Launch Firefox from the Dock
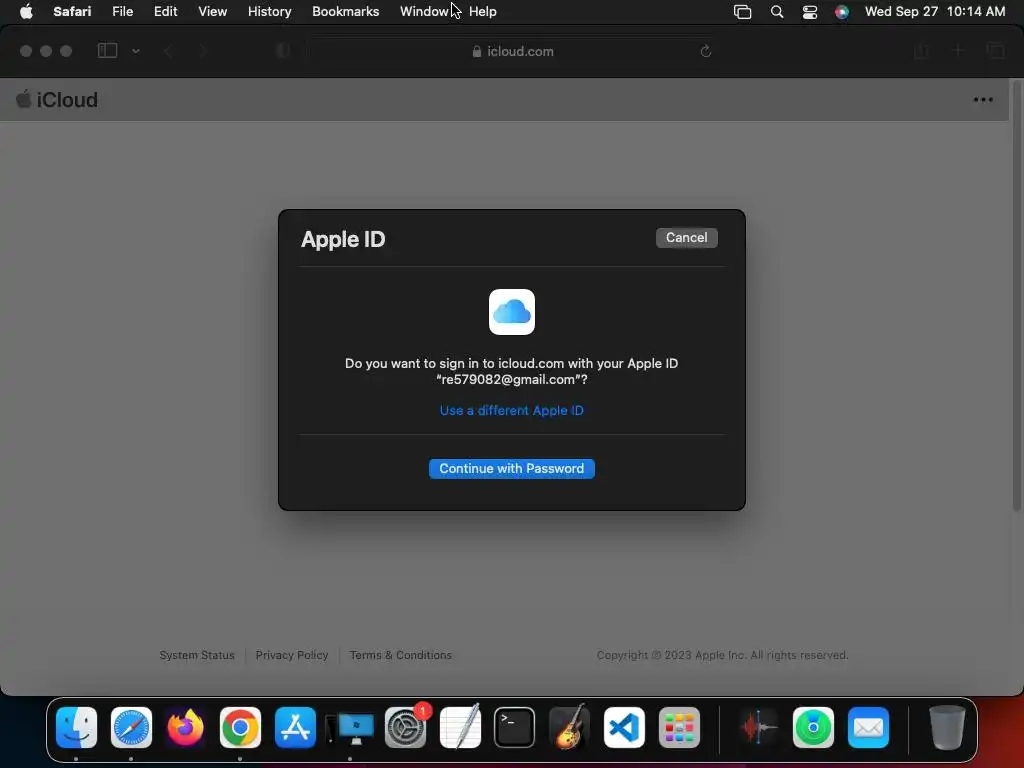The height and width of the screenshot is (768, 1024). 185,728
